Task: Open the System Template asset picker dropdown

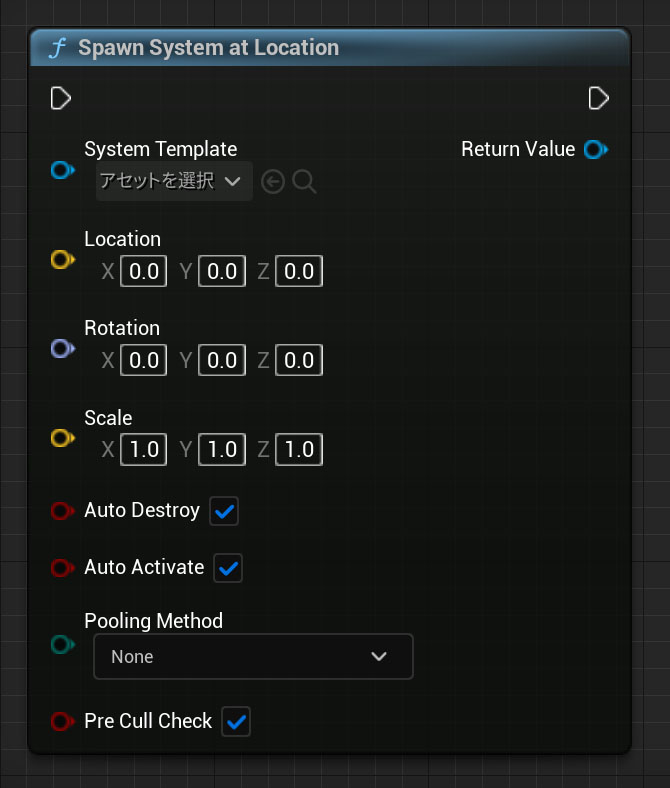Action: 173,182
